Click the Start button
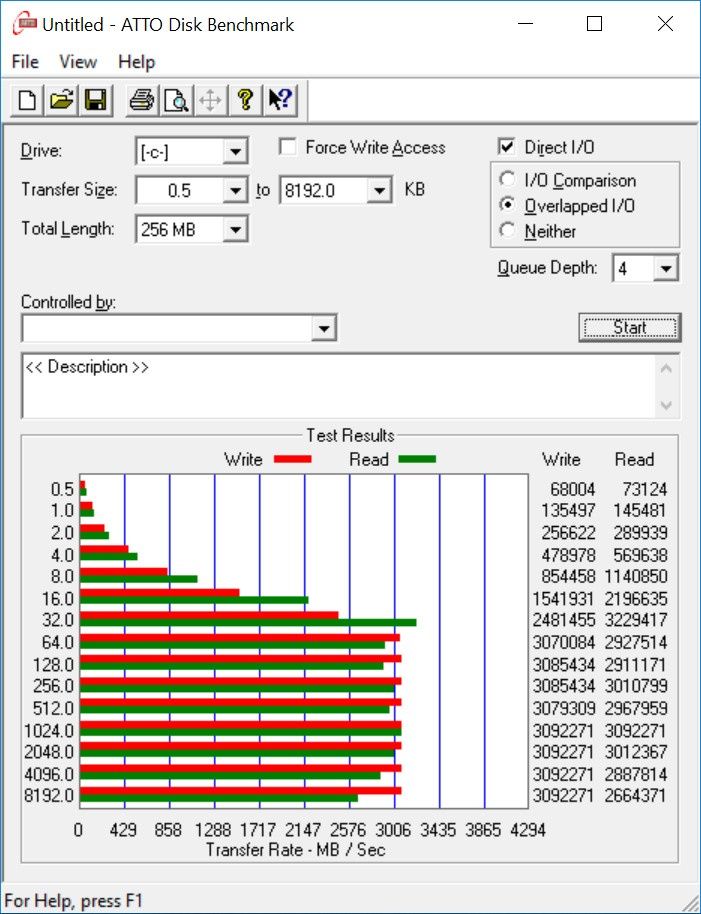701x914 pixels. tap(629, 328)
